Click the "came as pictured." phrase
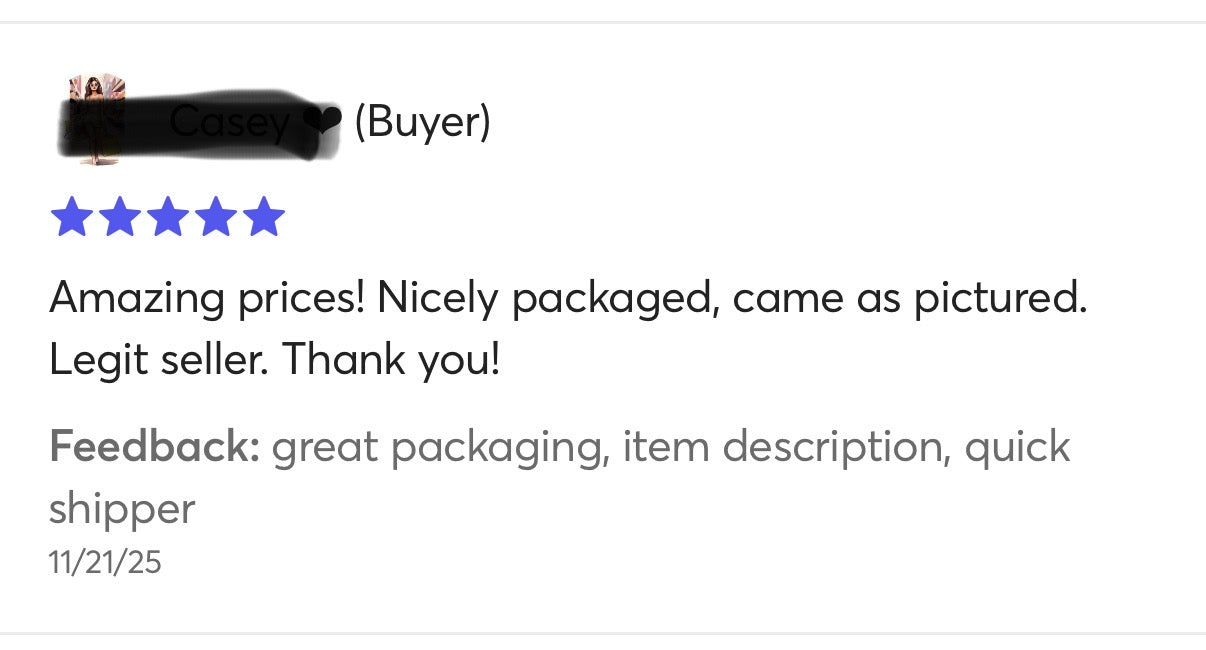Screen dimensions: 1206x650 (909, 298)
